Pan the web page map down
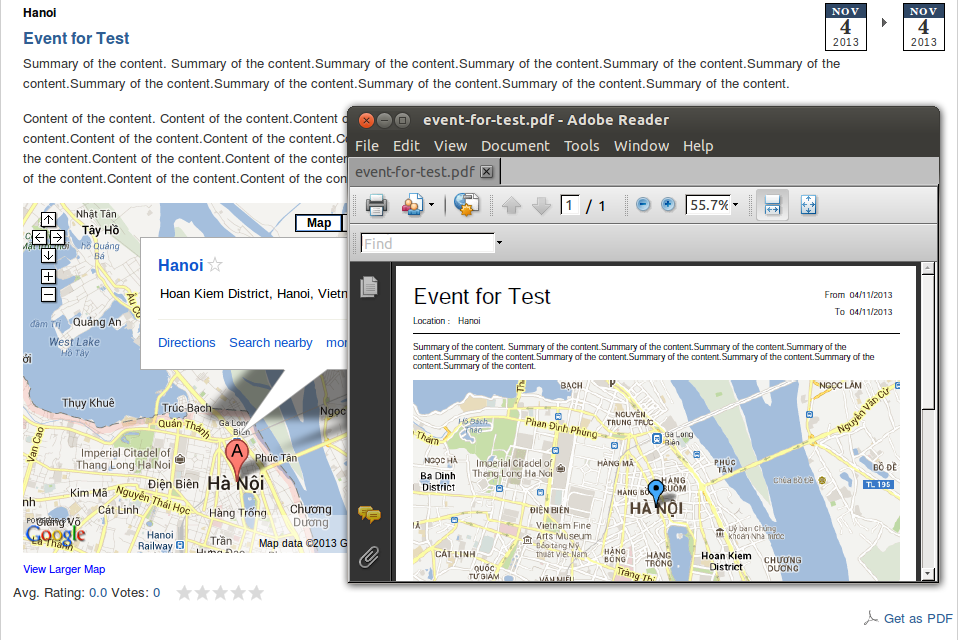This screenshot has height=640, width=958. coord(48,255)
